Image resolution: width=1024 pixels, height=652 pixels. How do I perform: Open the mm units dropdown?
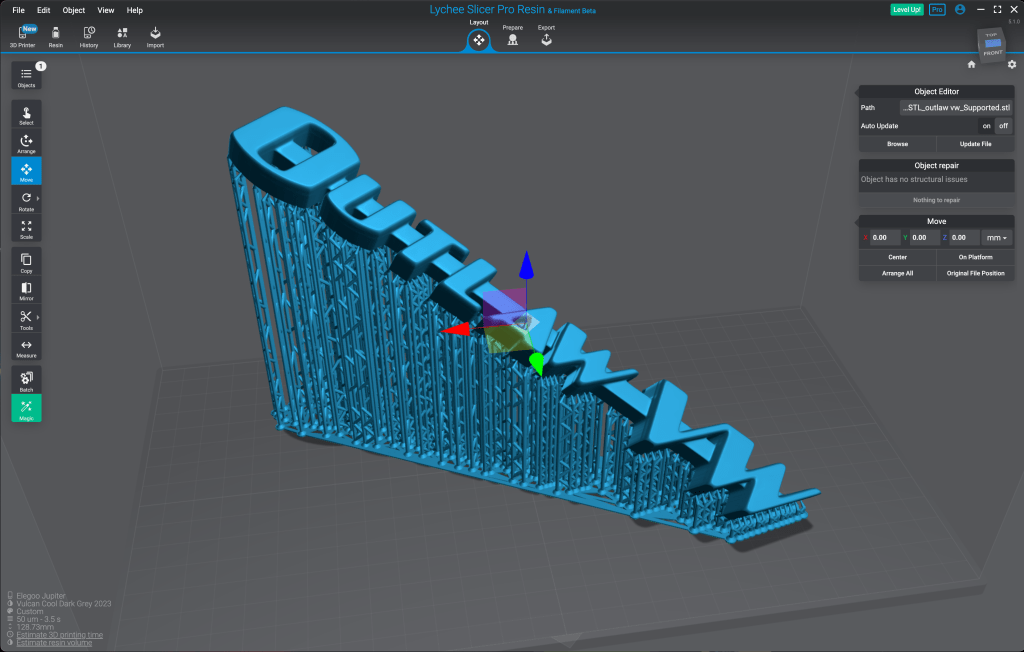(x=997, y=238)
